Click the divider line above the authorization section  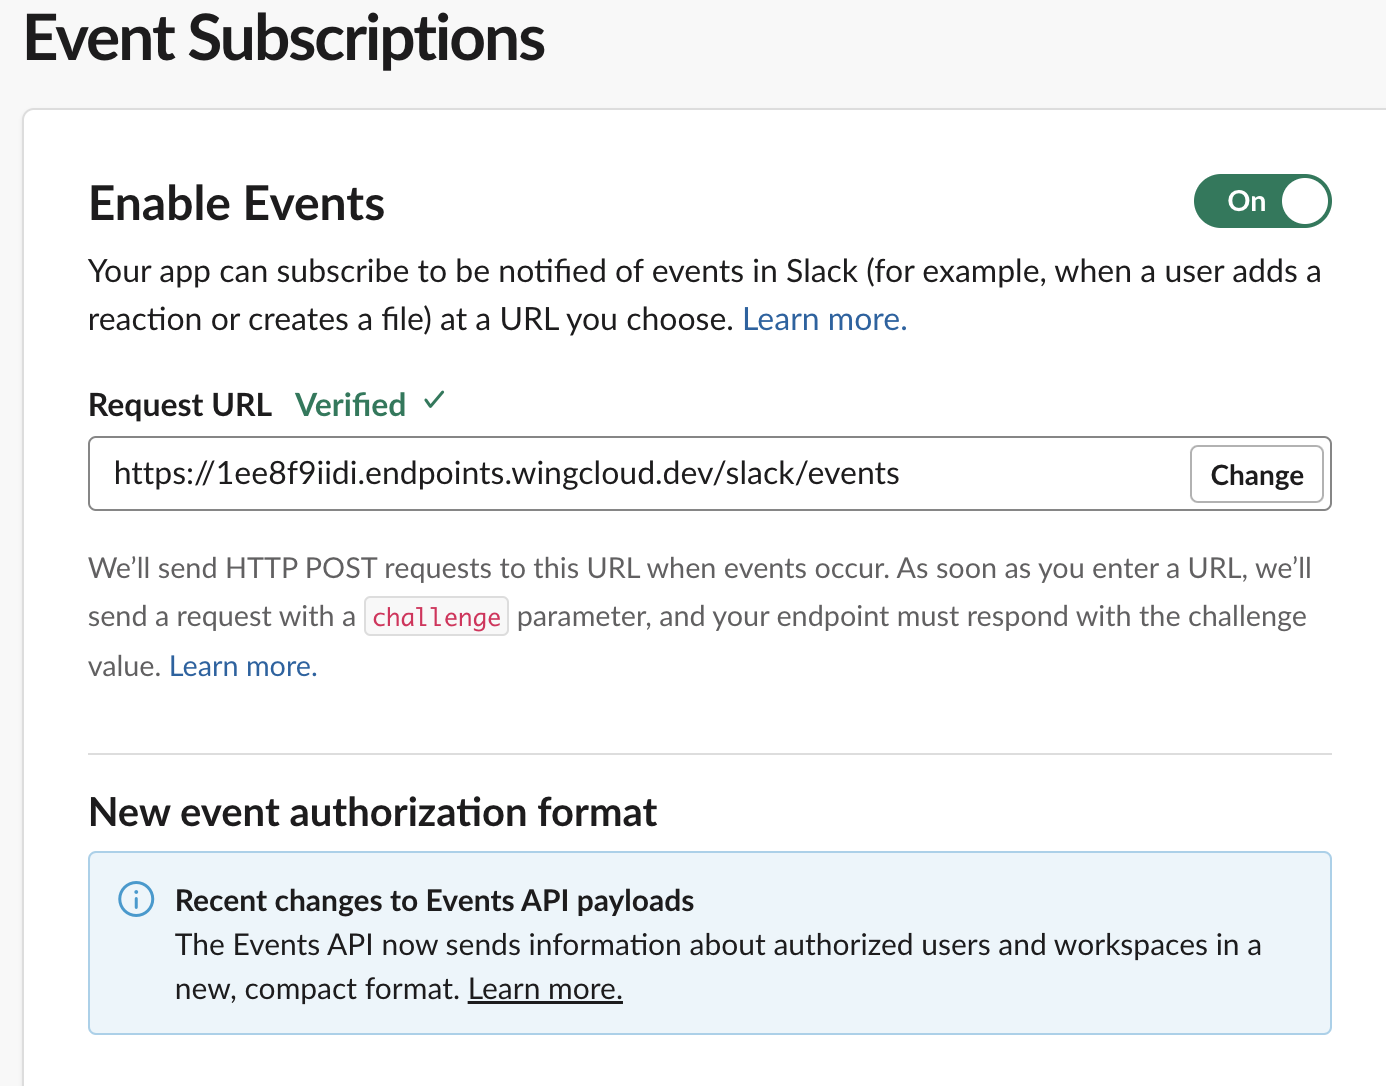[x=709, y=754]
